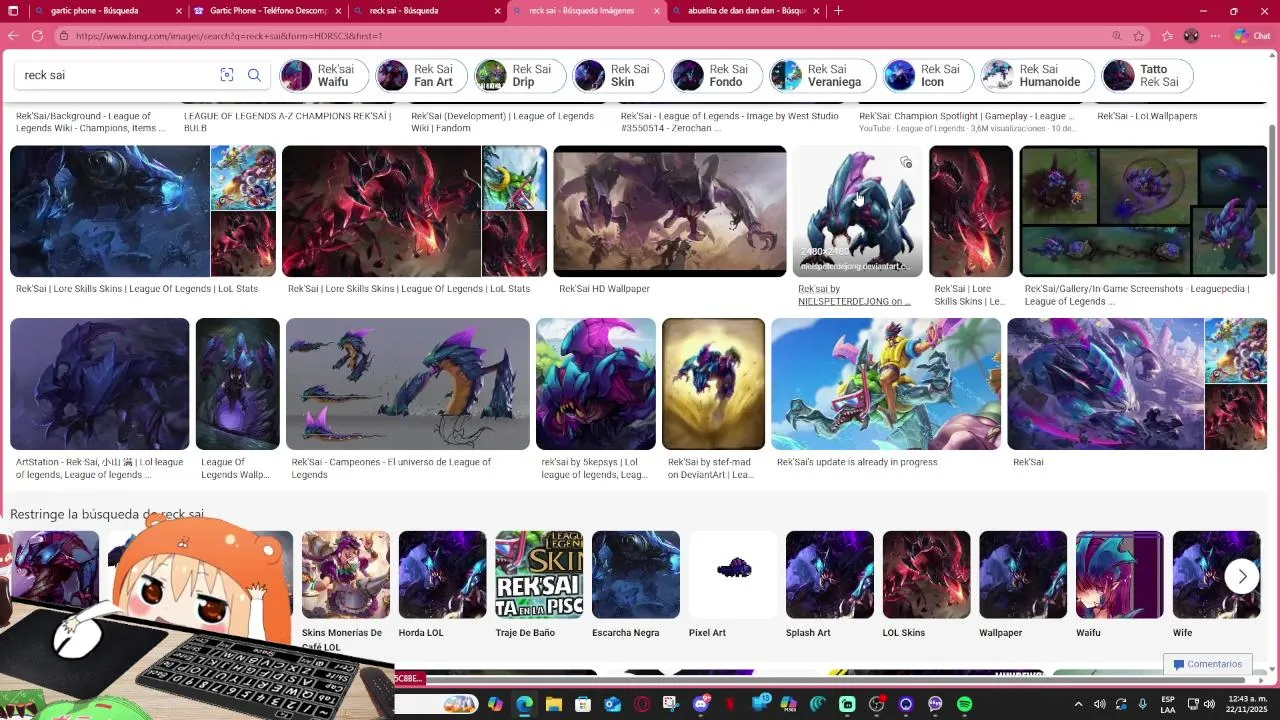Close the 'reck sai - Búsqueda Imágenes' tab

point(657,11)
